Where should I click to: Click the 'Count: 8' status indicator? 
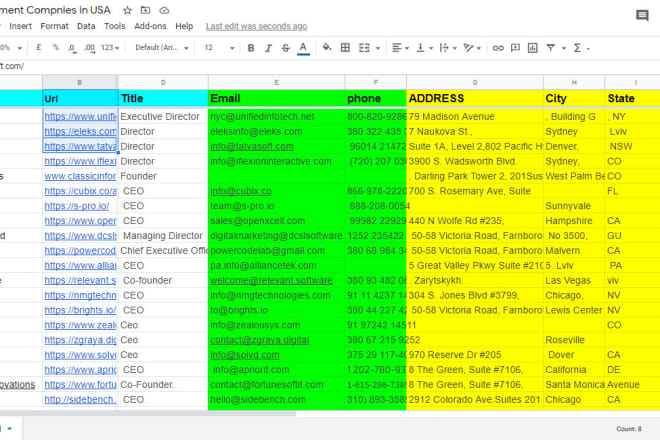click(x=629, y=429)
